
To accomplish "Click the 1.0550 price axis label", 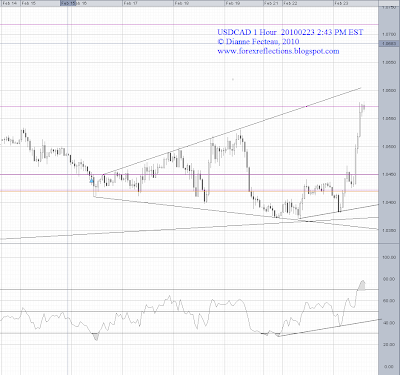I will [x=389, y=118].
